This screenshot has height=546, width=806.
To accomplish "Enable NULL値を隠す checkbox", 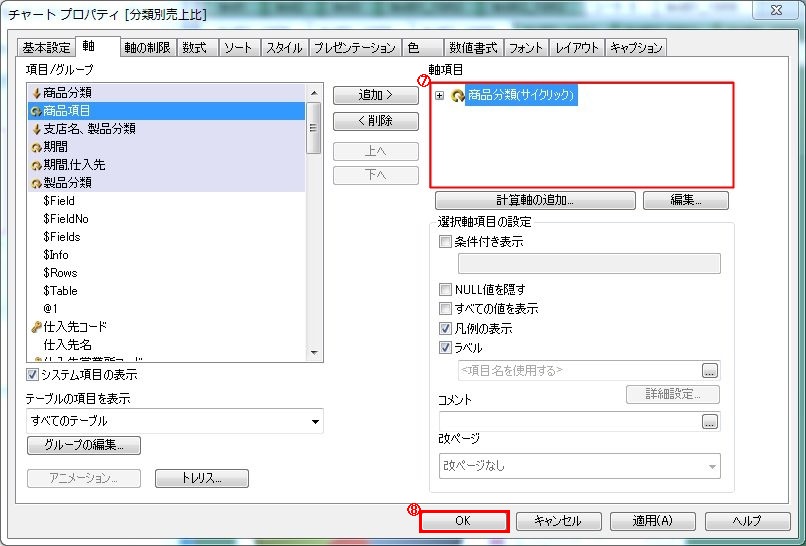I will pyautogui.click(x=445, y=289).
